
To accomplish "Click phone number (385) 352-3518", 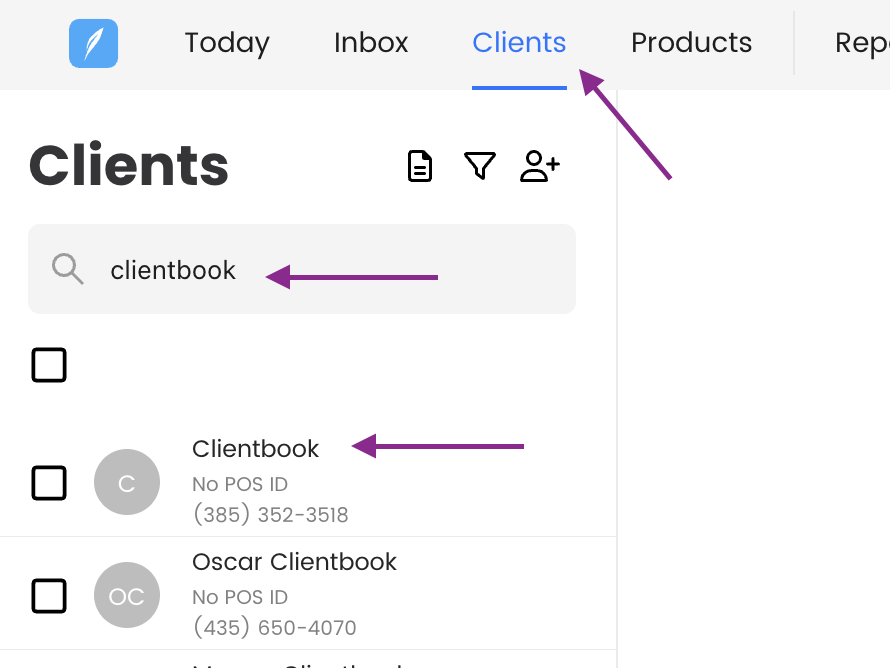I will tap(270, 515).
